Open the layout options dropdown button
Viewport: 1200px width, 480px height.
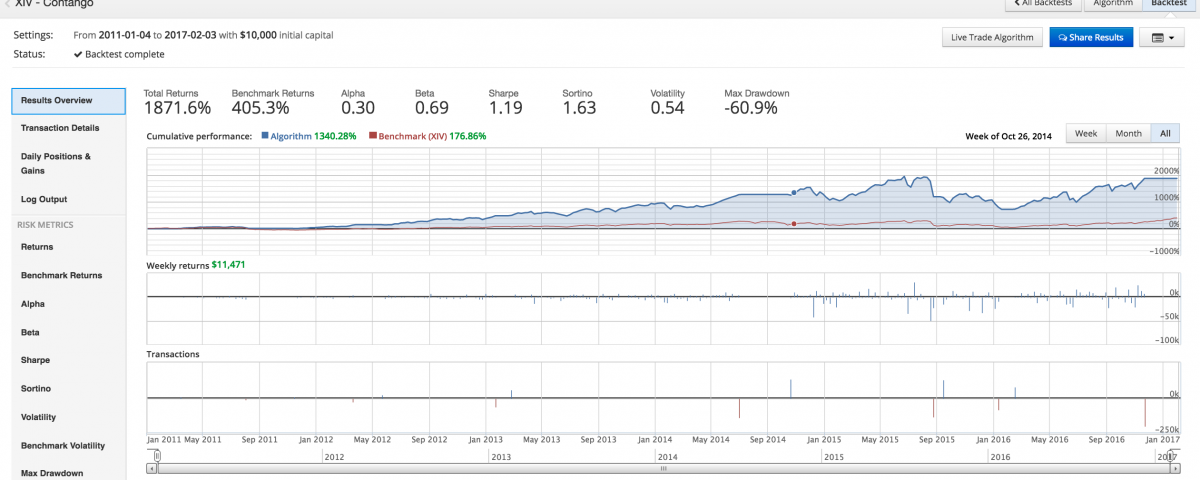pyautogui.click(x=1161, y=38)
